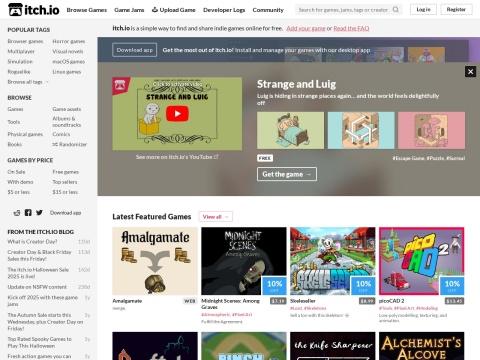
Task: See more on itch.io's YouTube link
Action: tap(177, 157)
